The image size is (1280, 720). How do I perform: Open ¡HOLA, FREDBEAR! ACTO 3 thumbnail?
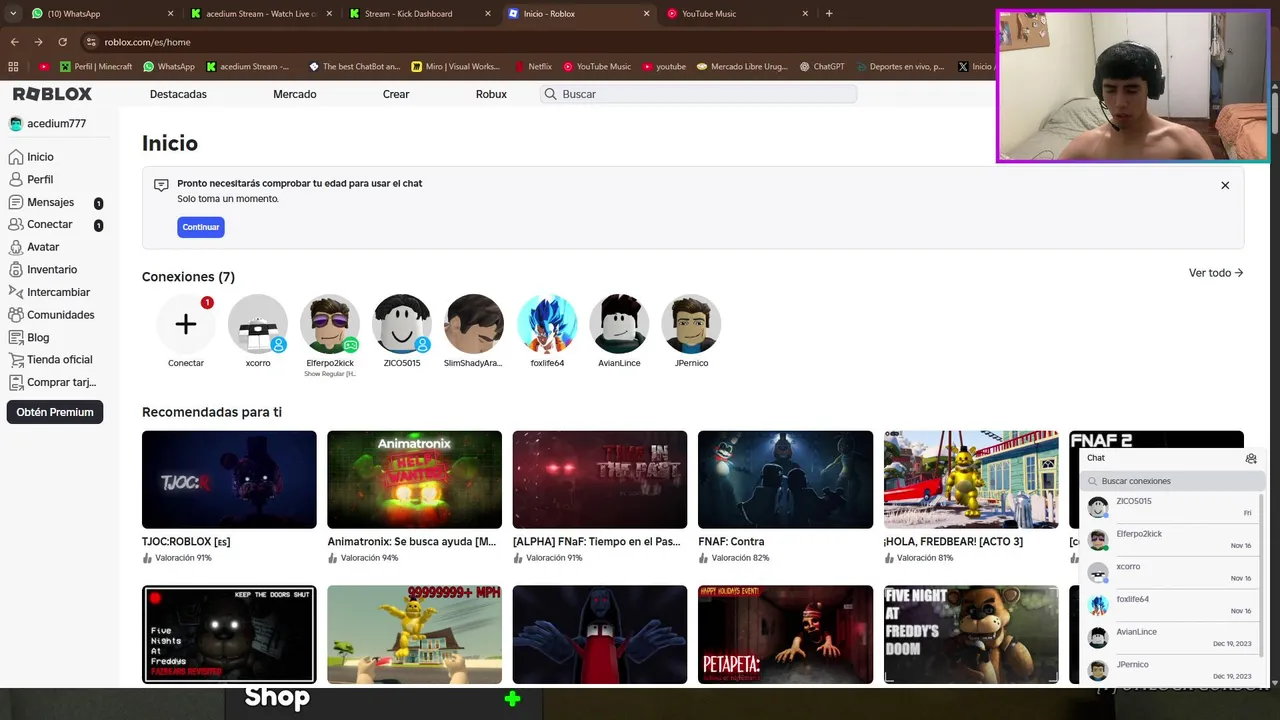pyautogui.click(x=971, y=480)
